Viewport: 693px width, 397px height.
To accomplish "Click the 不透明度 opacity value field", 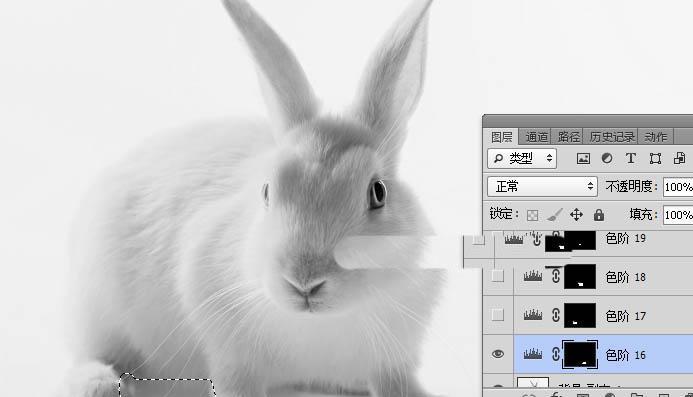I will coord(678,187).
